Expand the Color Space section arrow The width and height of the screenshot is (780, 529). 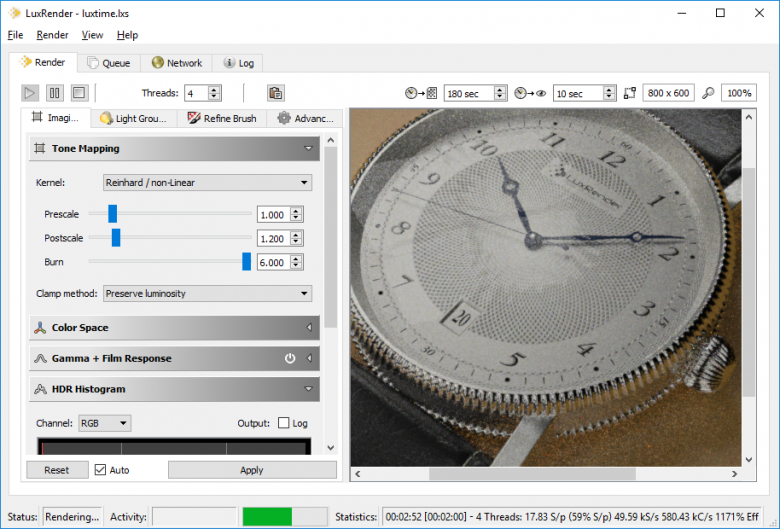point(309,327)
